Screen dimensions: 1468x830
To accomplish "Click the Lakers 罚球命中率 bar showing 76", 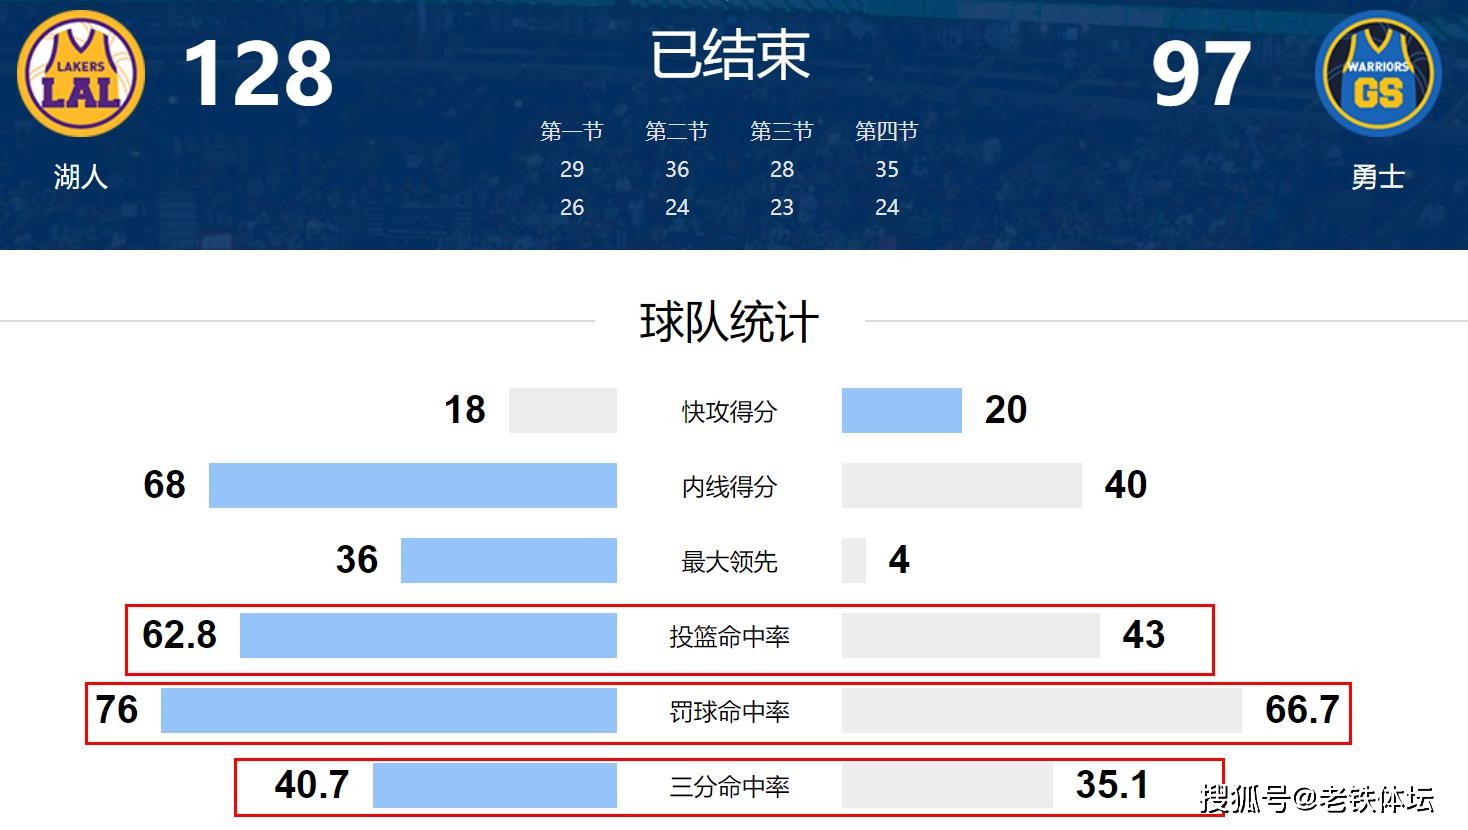I will [x=389, y=710].
